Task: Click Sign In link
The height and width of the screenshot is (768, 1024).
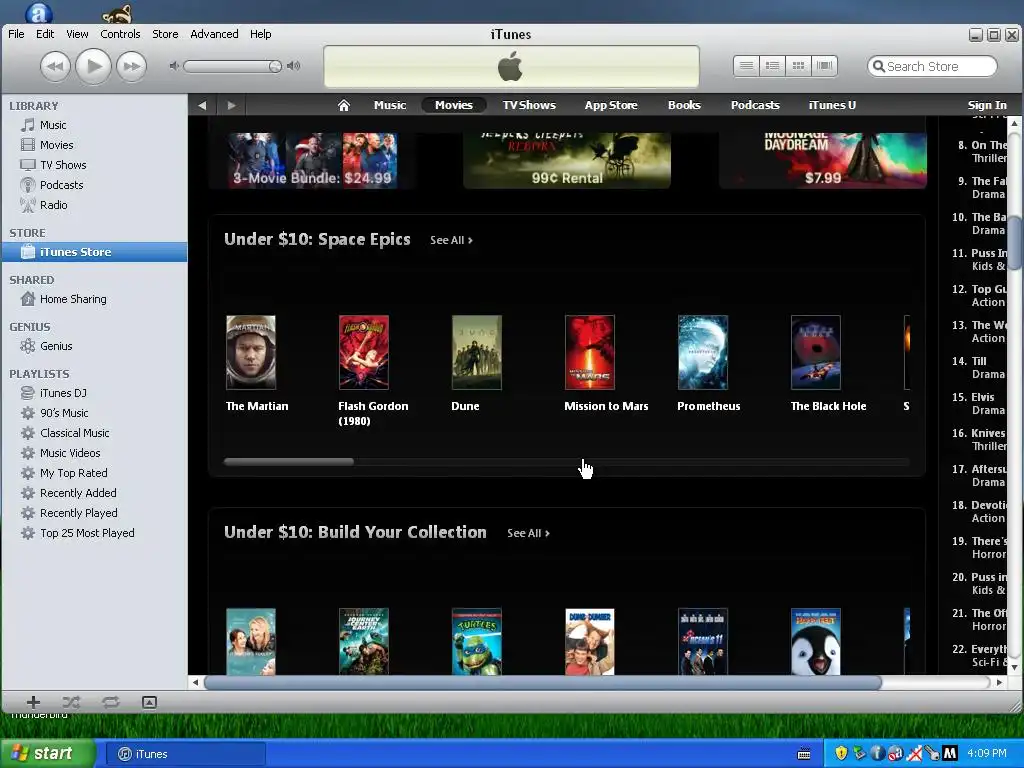Action: (987, 105)
